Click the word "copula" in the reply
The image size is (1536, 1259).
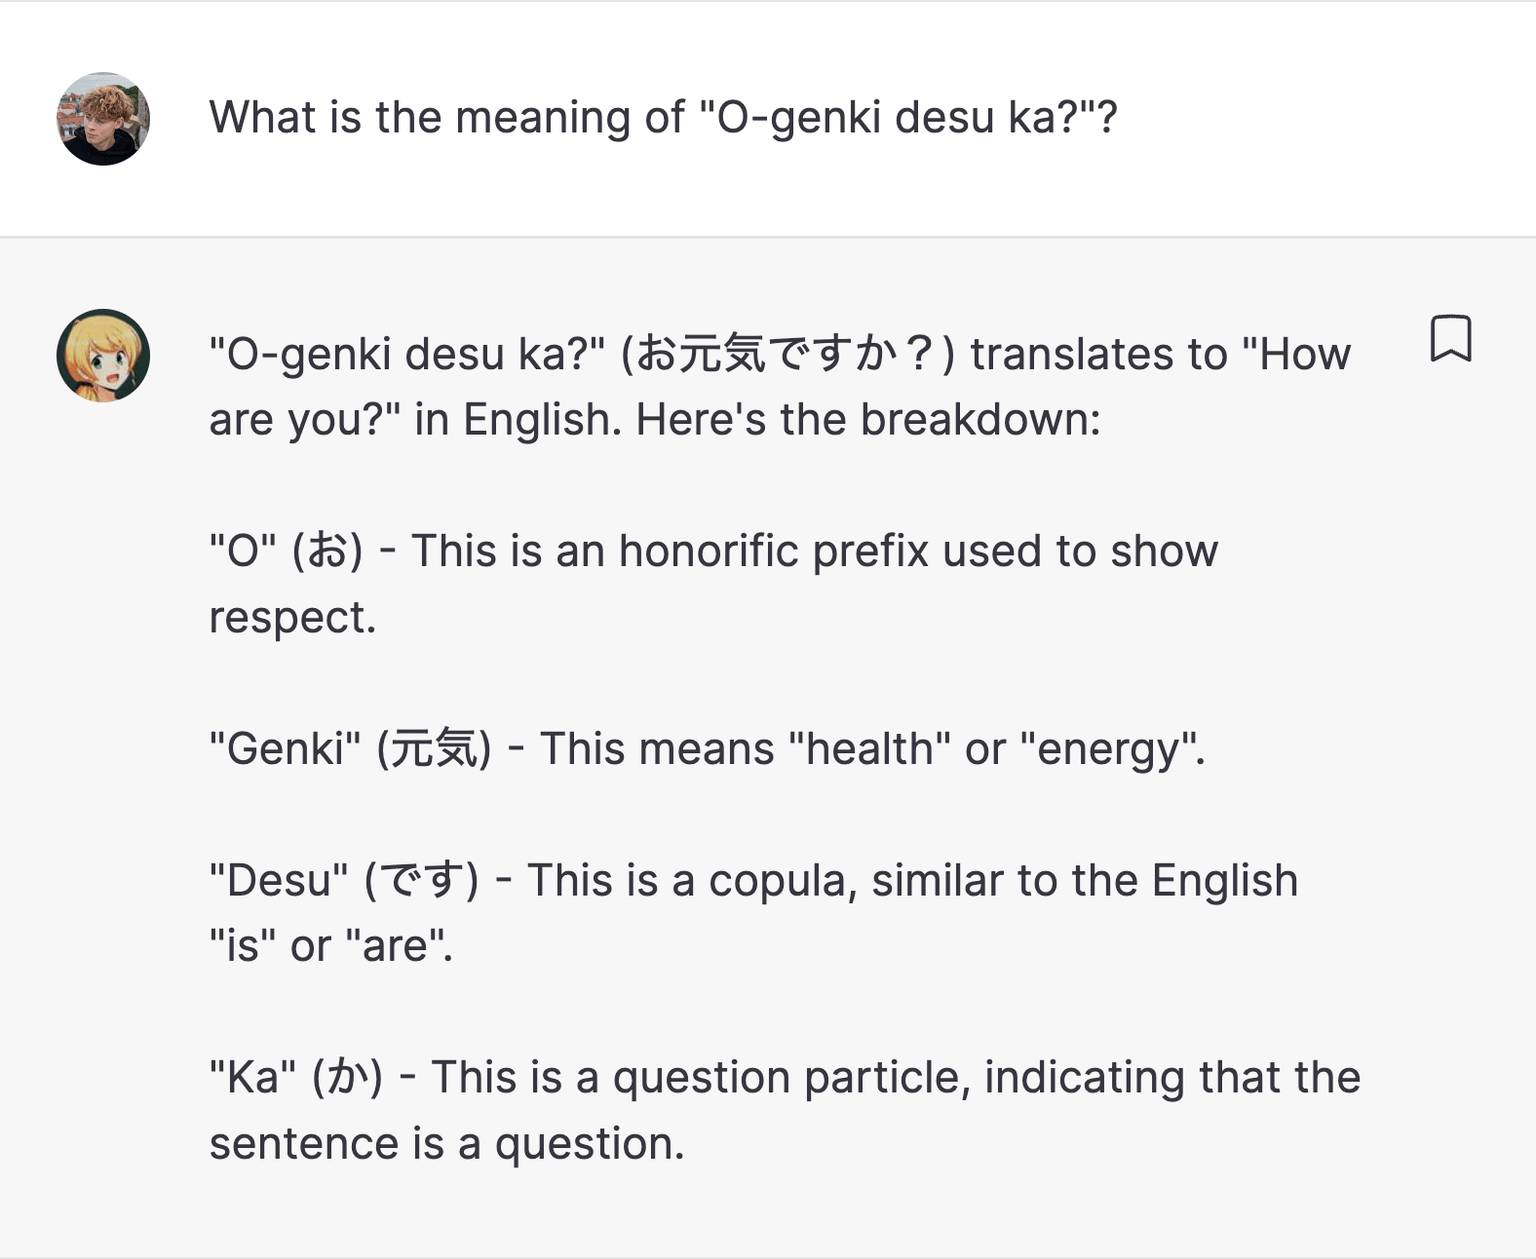click(x=782, y=881)
